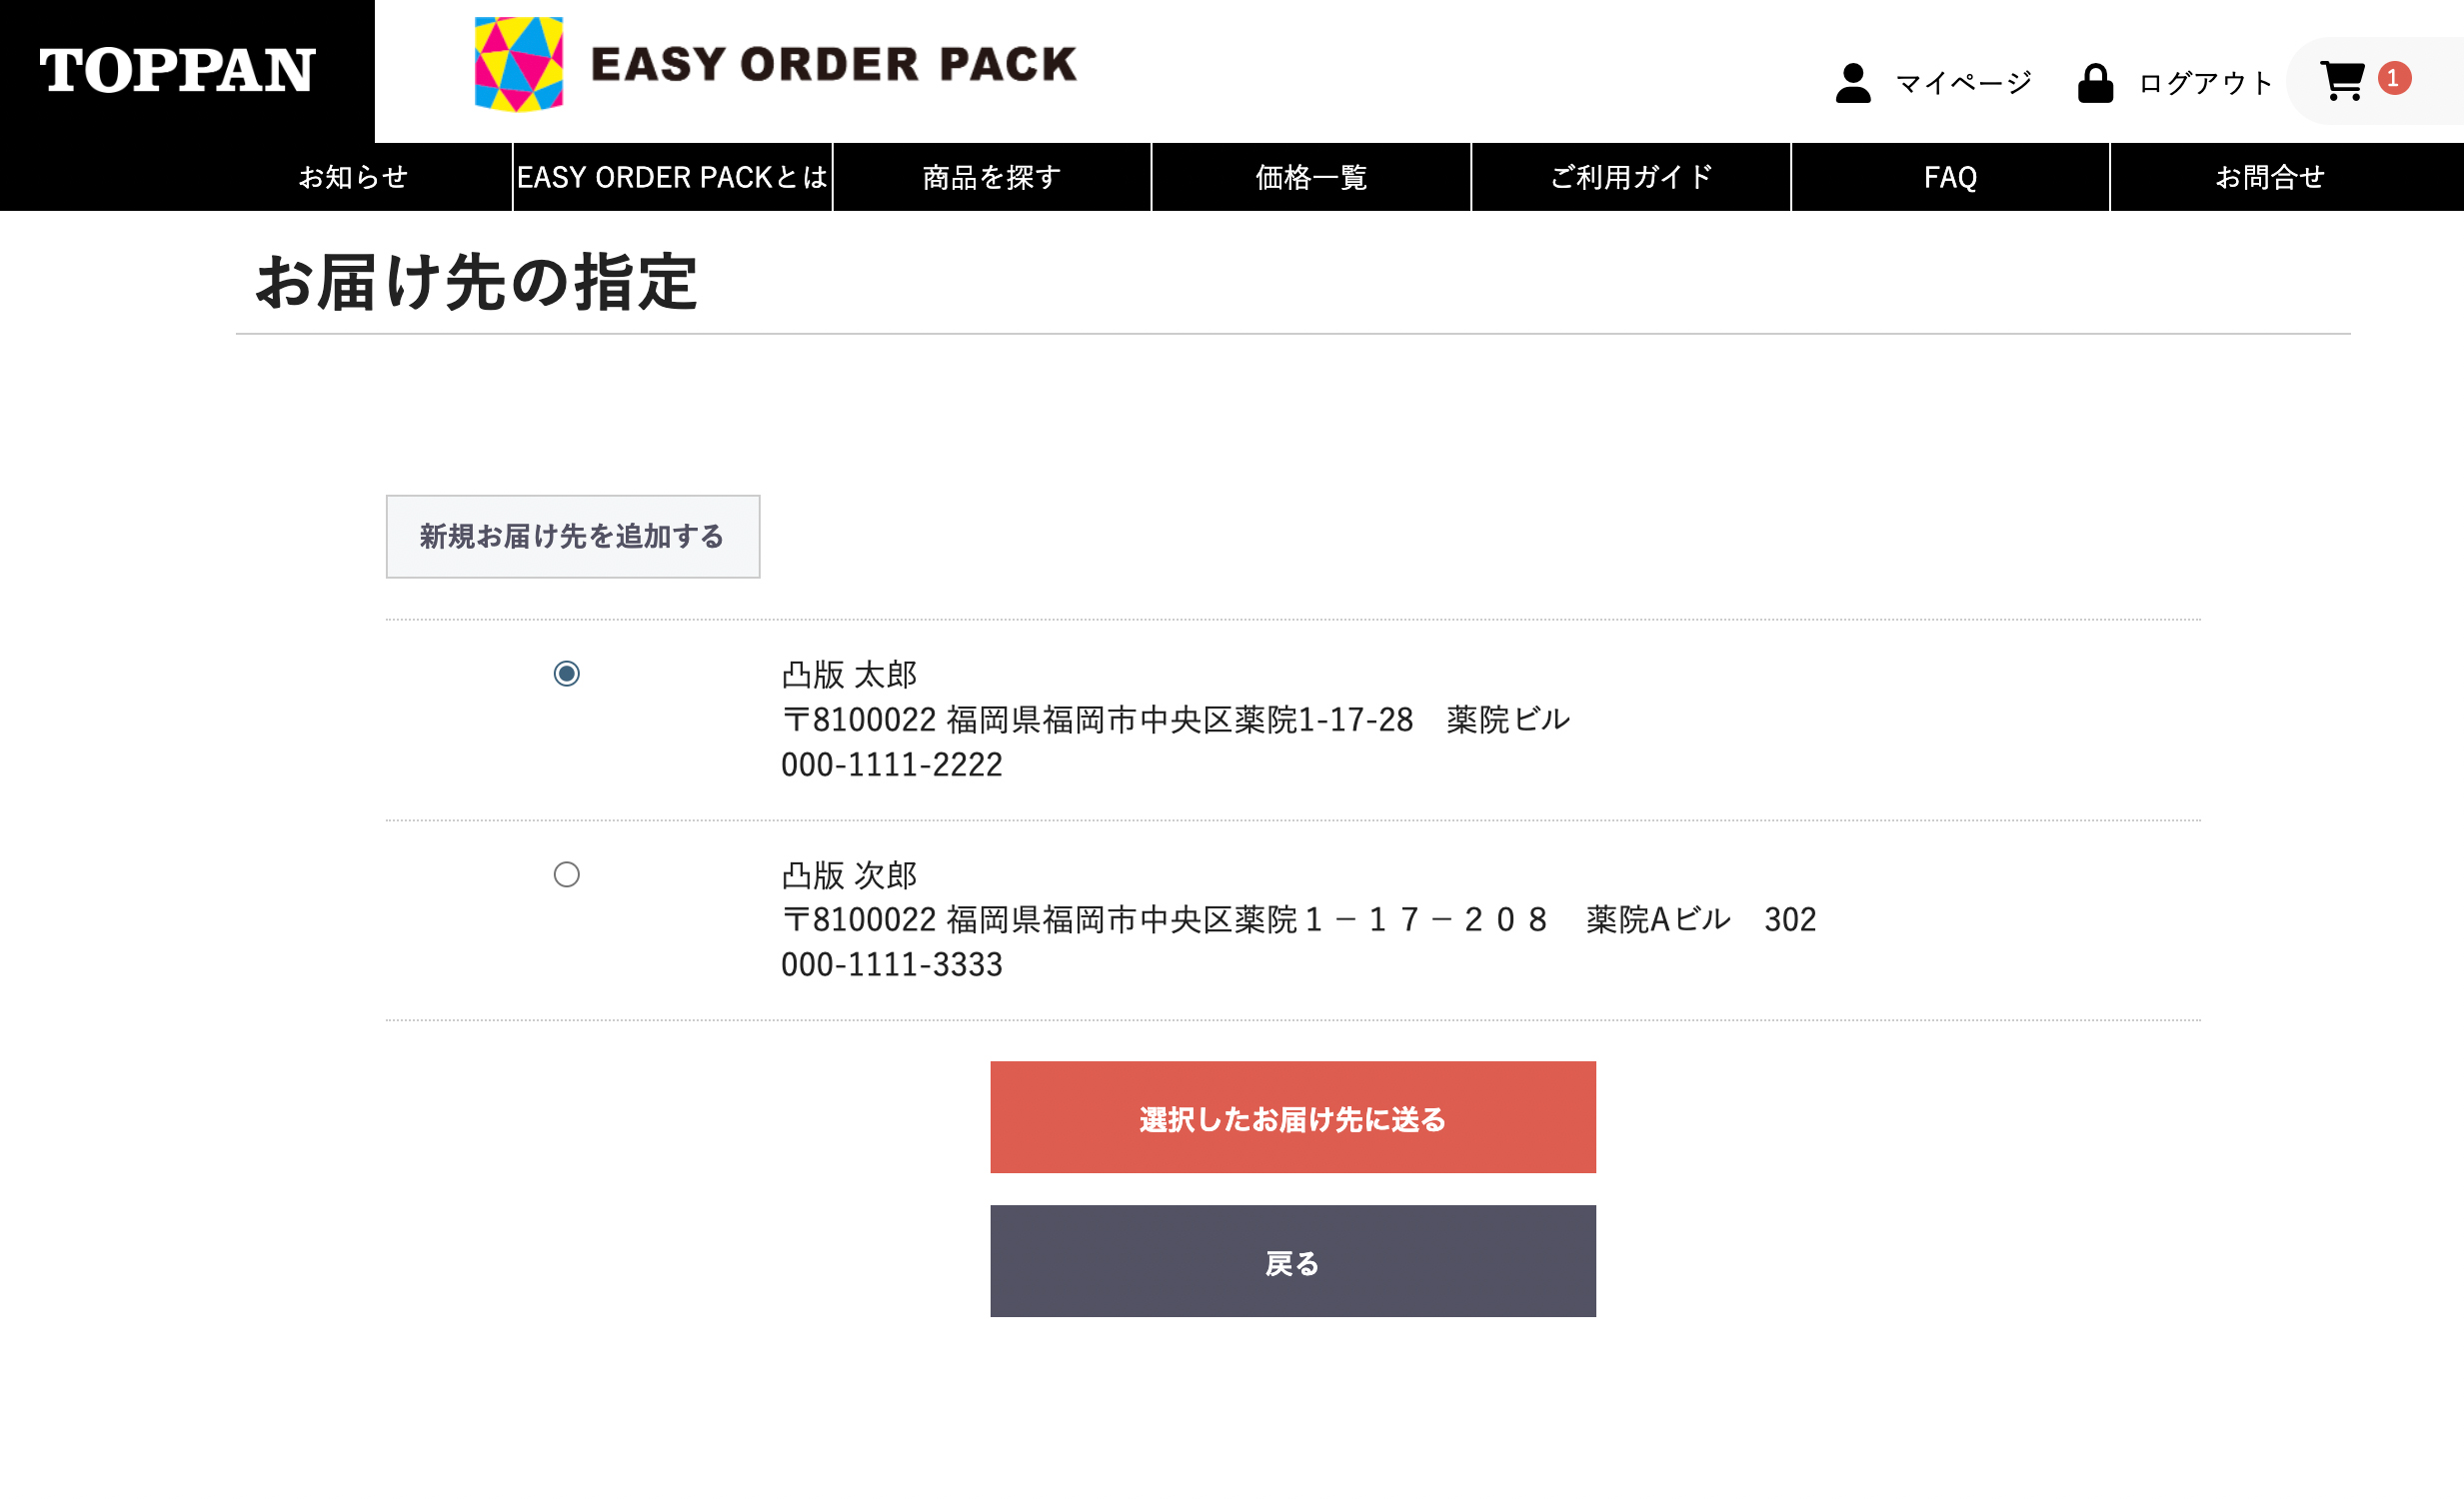Click 新規お届け先を追加する button
The image size is (2464, 1499).
[x=573, y=537]
